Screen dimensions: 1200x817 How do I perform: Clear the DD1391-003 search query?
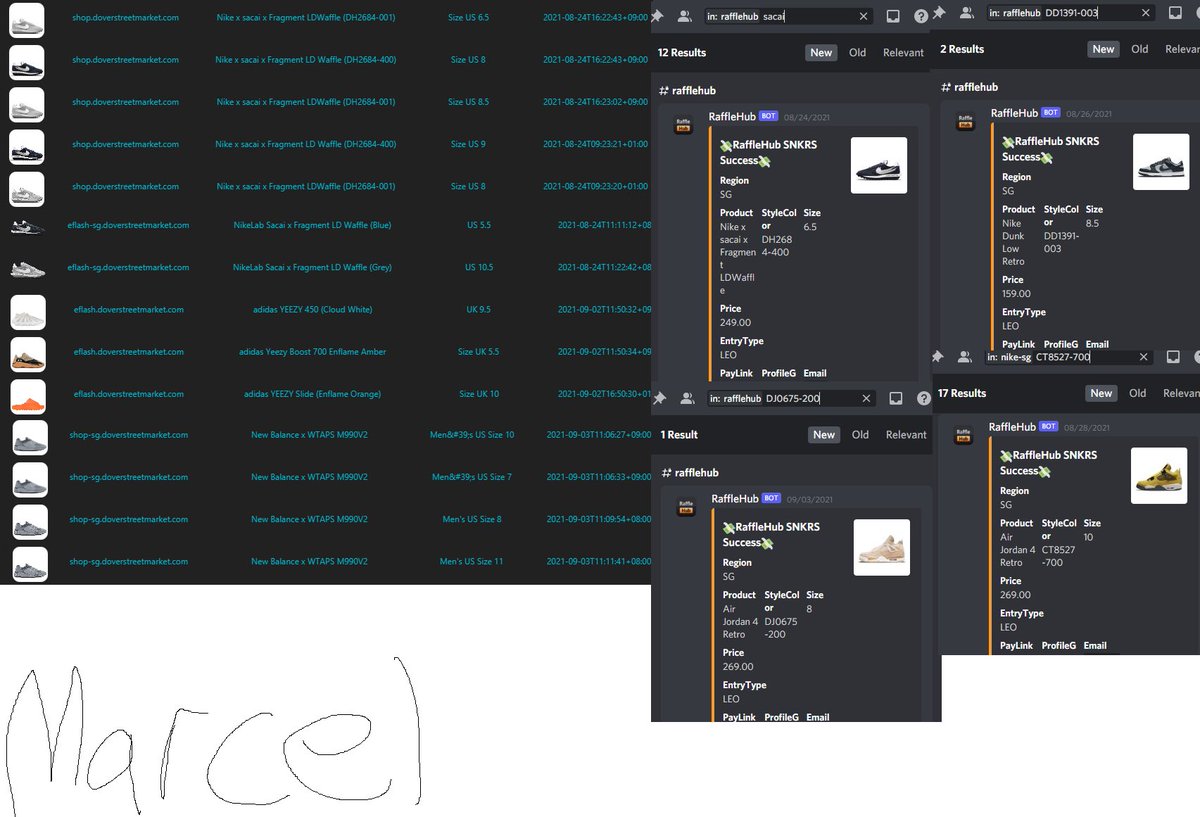click(x=1145, y=13)
